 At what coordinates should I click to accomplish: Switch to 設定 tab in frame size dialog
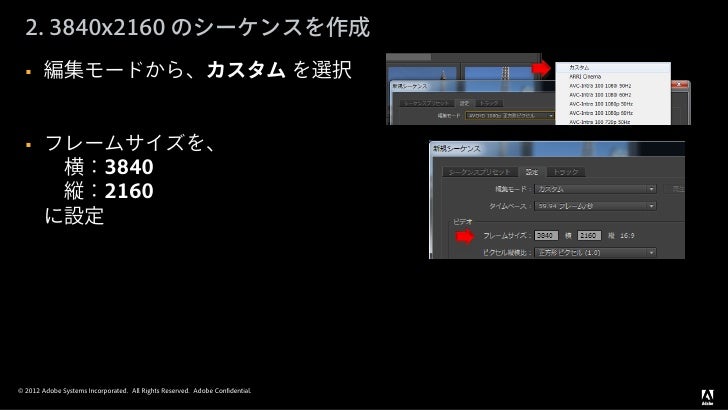coord(532,172)
